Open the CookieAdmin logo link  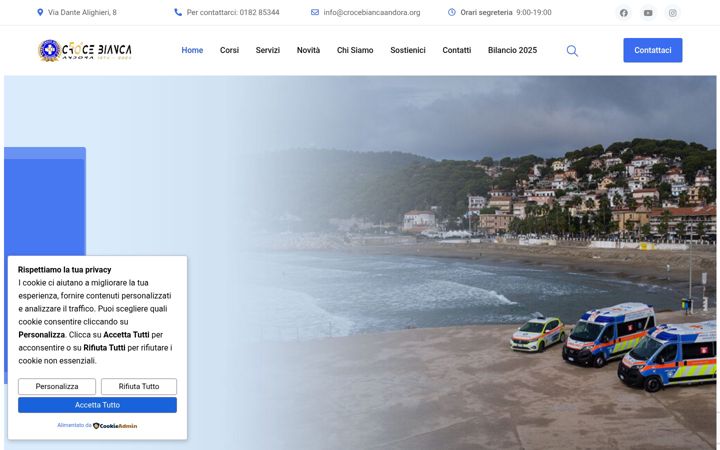click(x=115, y=426)
